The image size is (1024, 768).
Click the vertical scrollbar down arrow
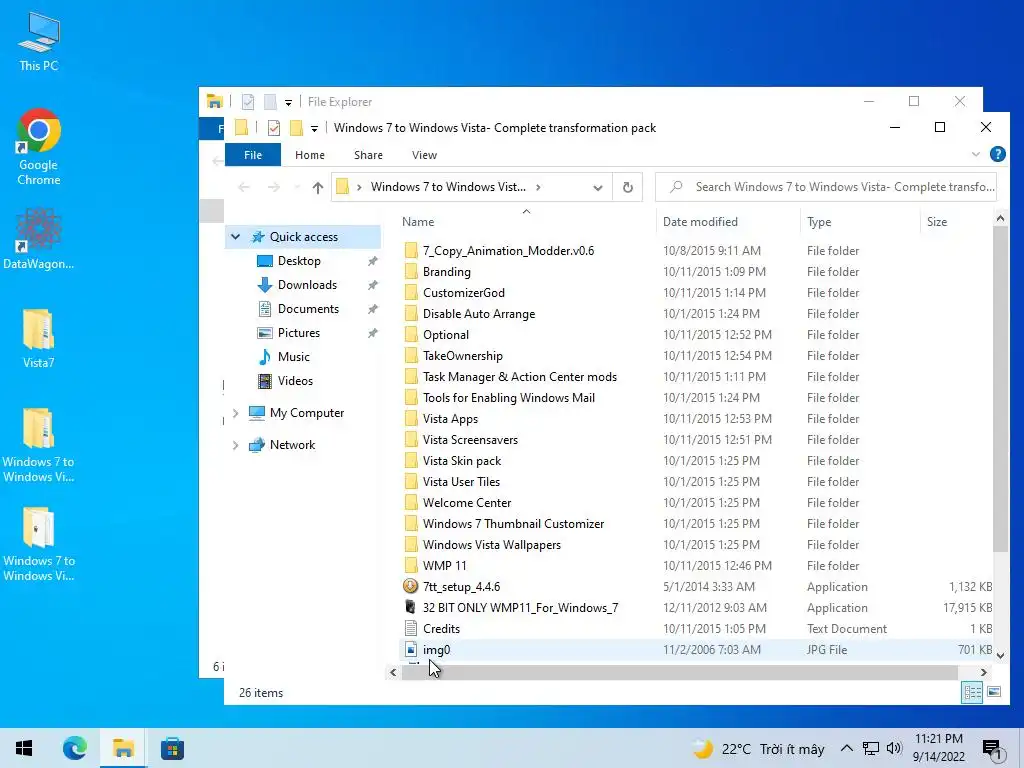[1000, 656]
